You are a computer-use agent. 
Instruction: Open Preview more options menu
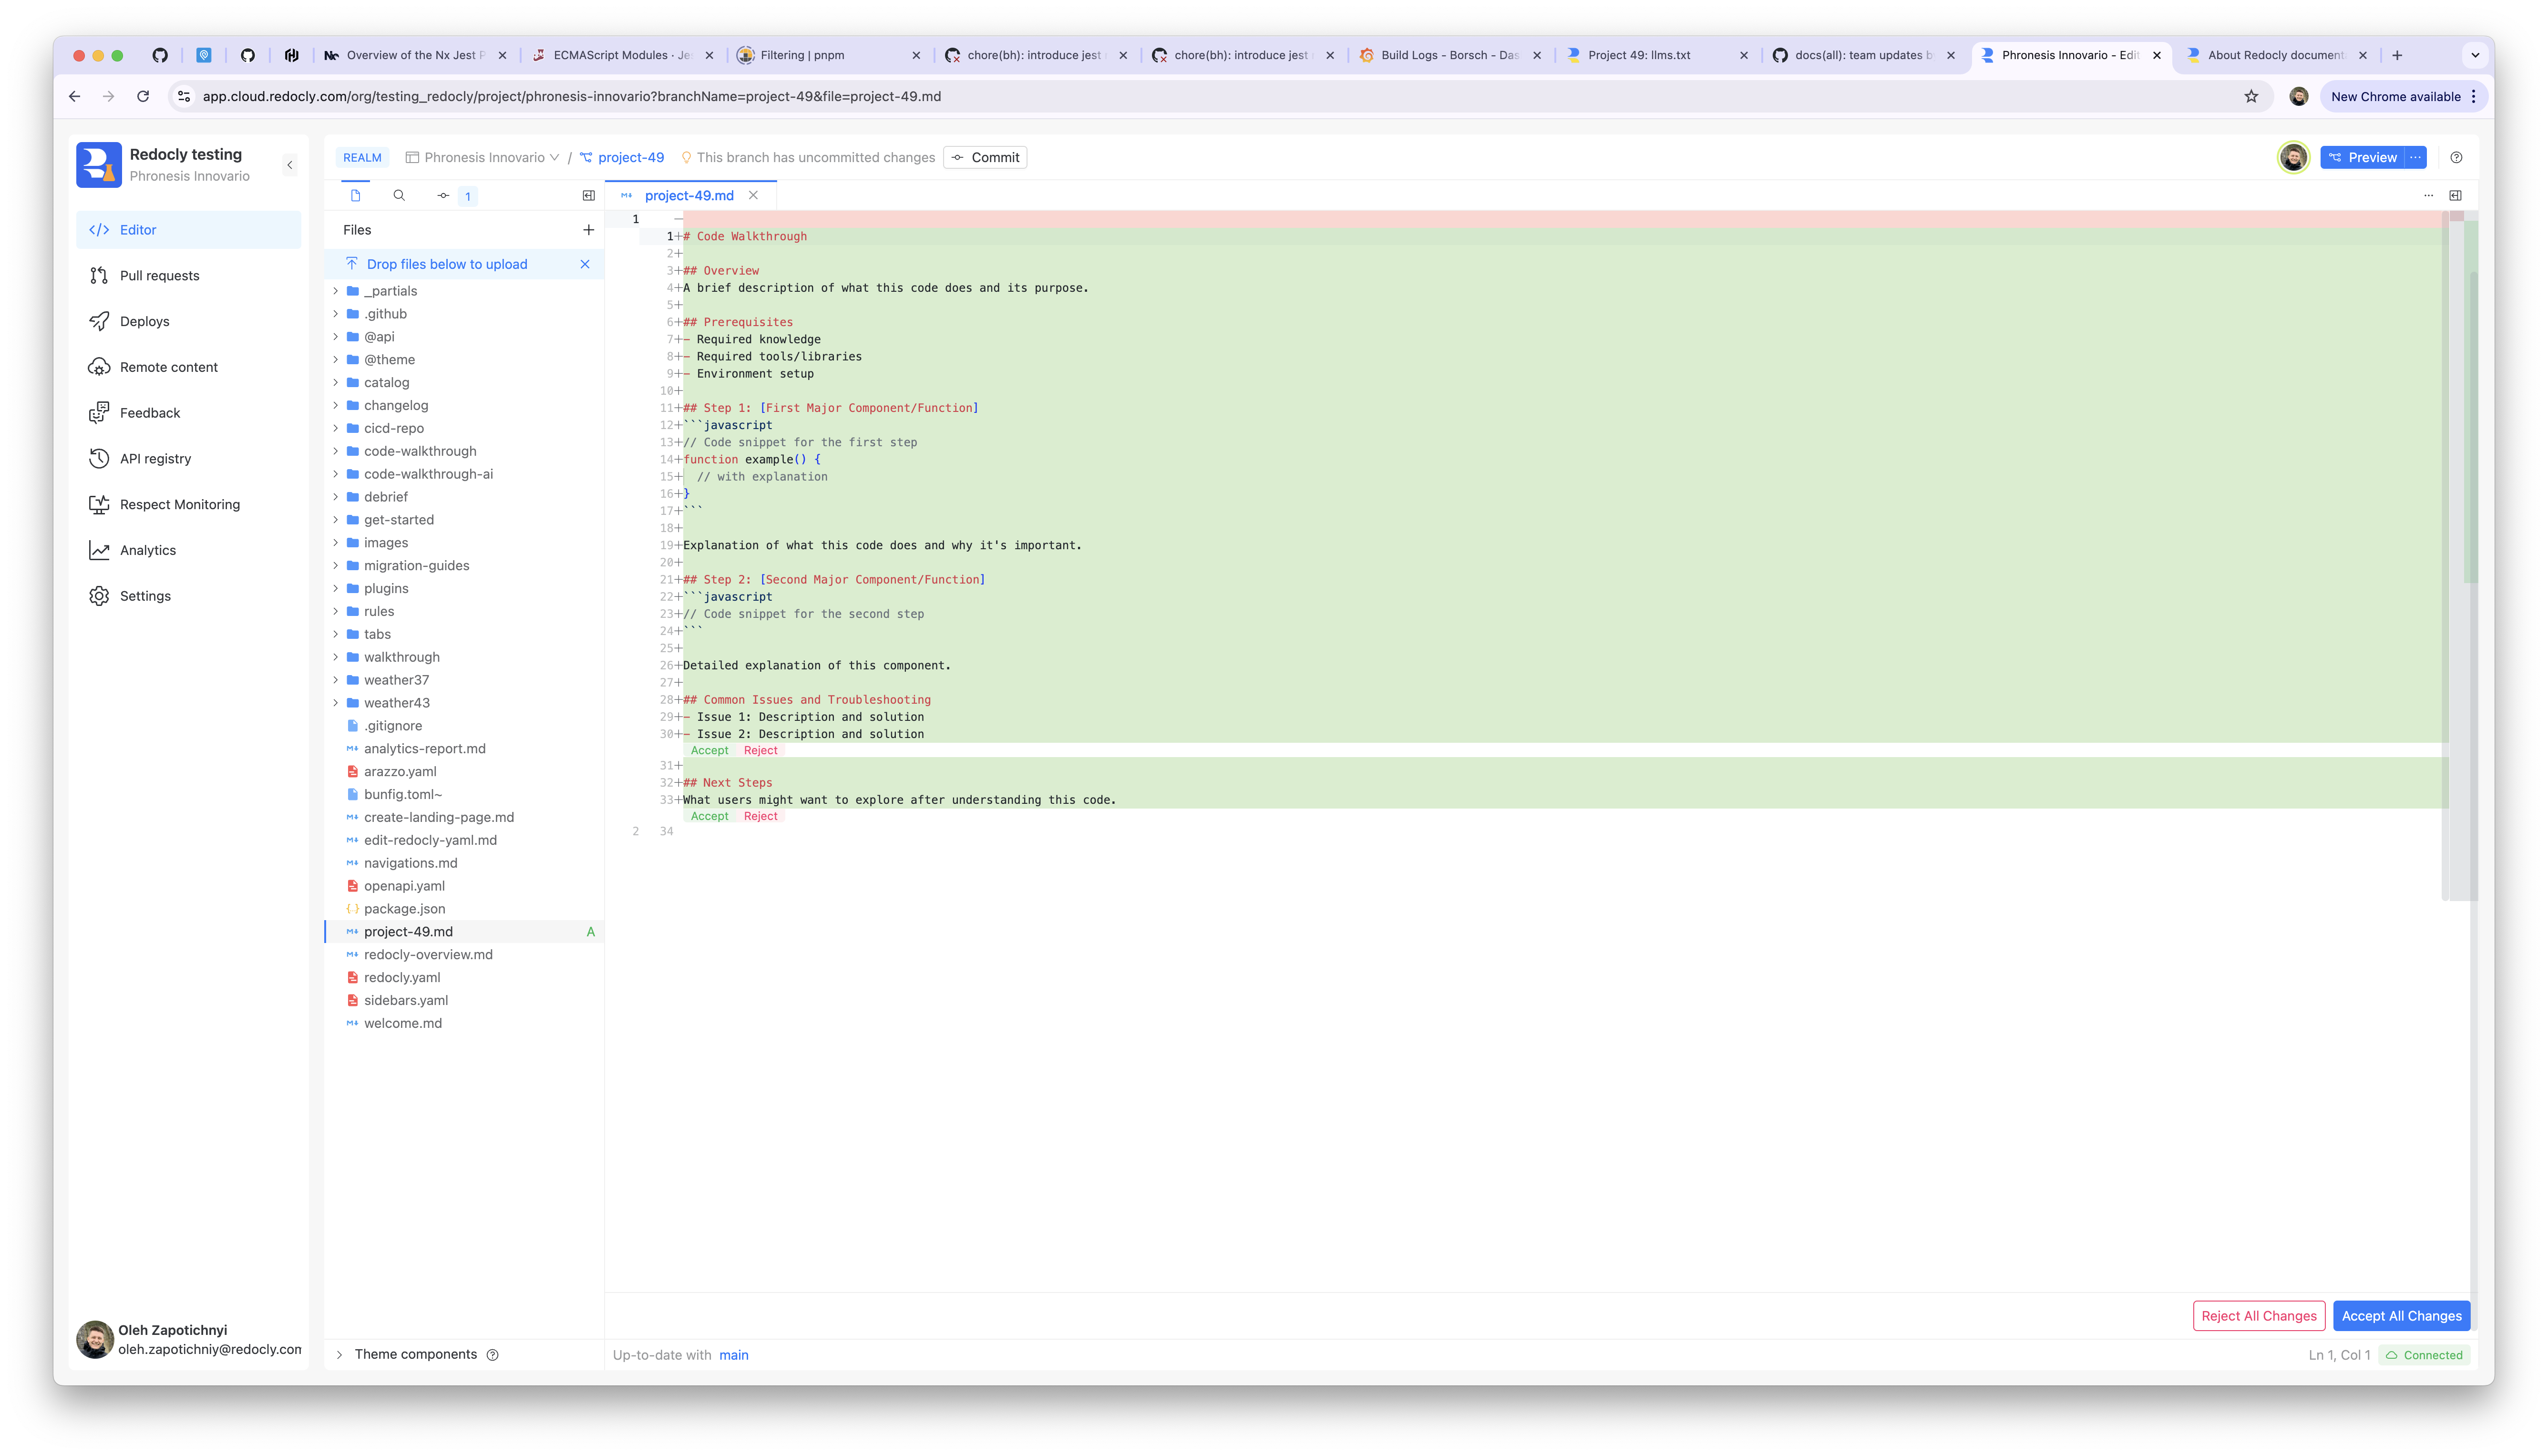2416,158
